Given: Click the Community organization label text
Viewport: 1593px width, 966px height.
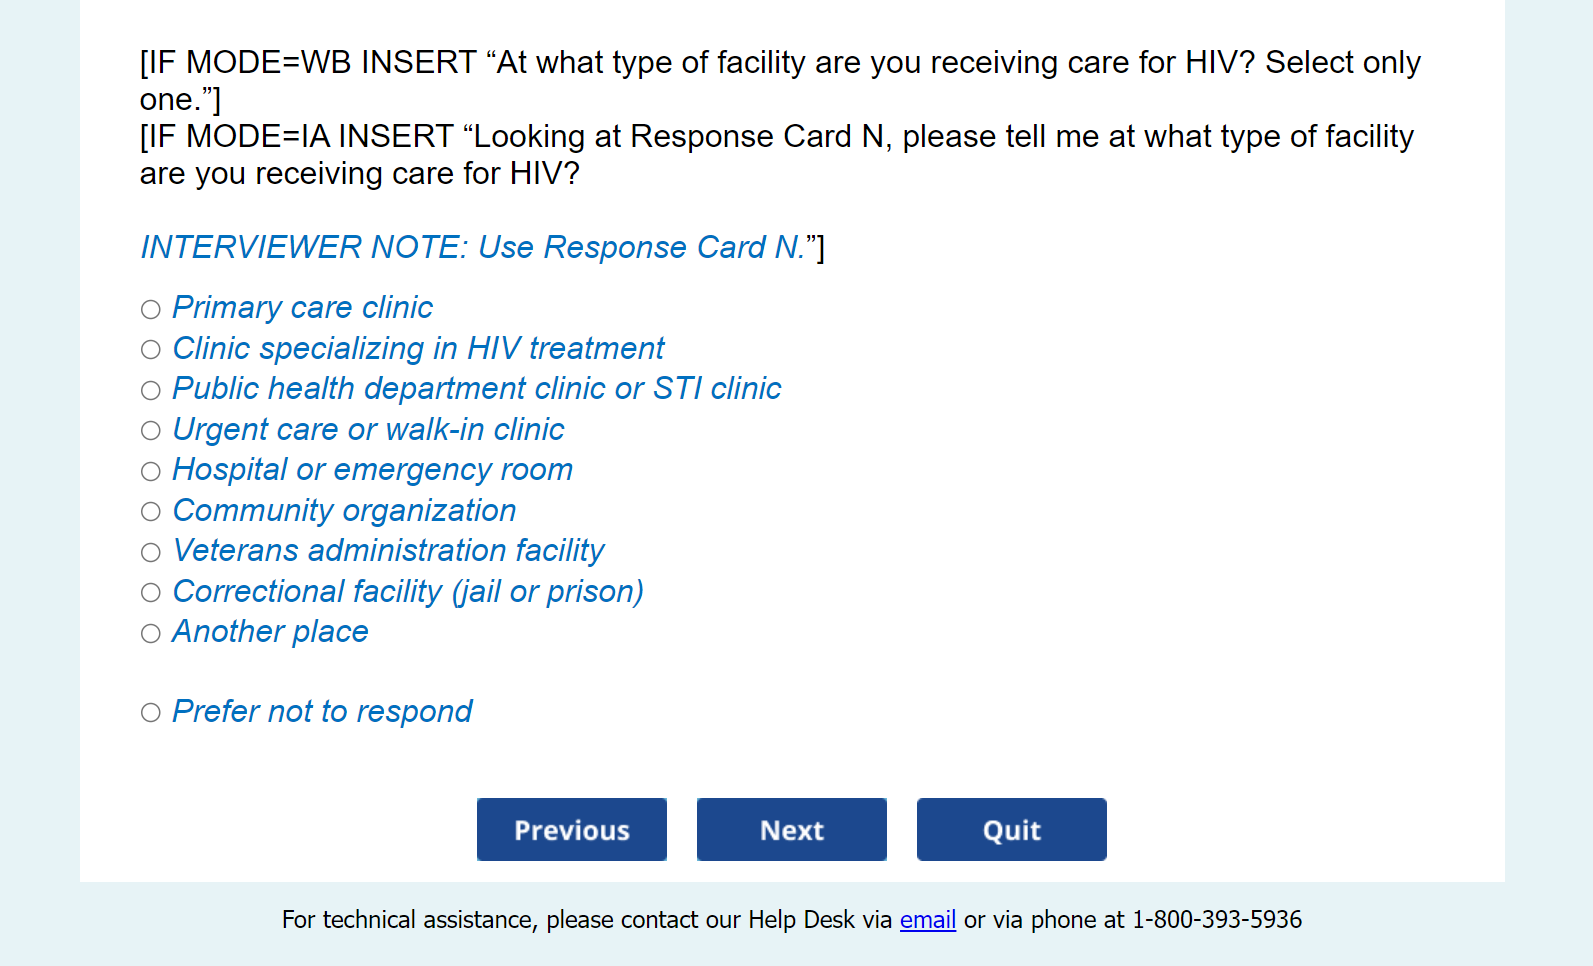Looking at the screenshot, I should coord(344,511).
